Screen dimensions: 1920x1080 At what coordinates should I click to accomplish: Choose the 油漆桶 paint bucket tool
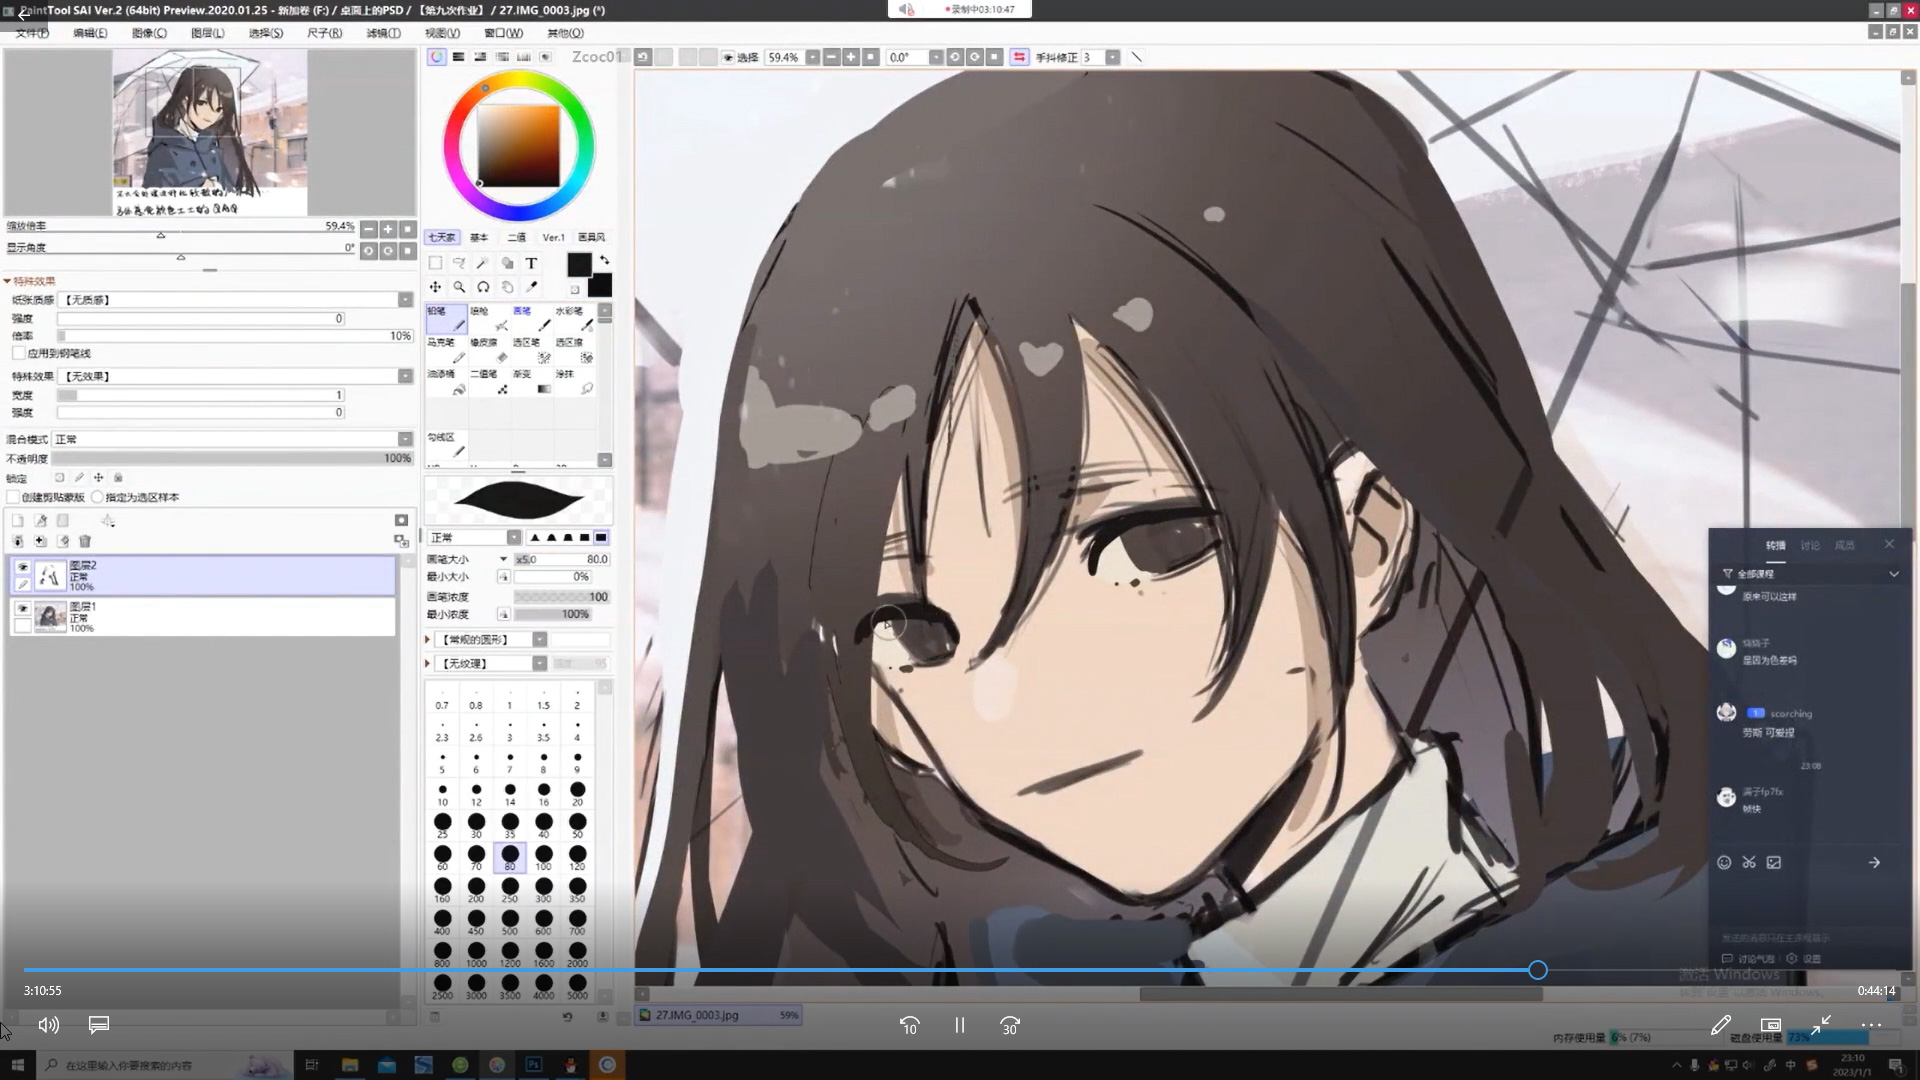(446, 382)
